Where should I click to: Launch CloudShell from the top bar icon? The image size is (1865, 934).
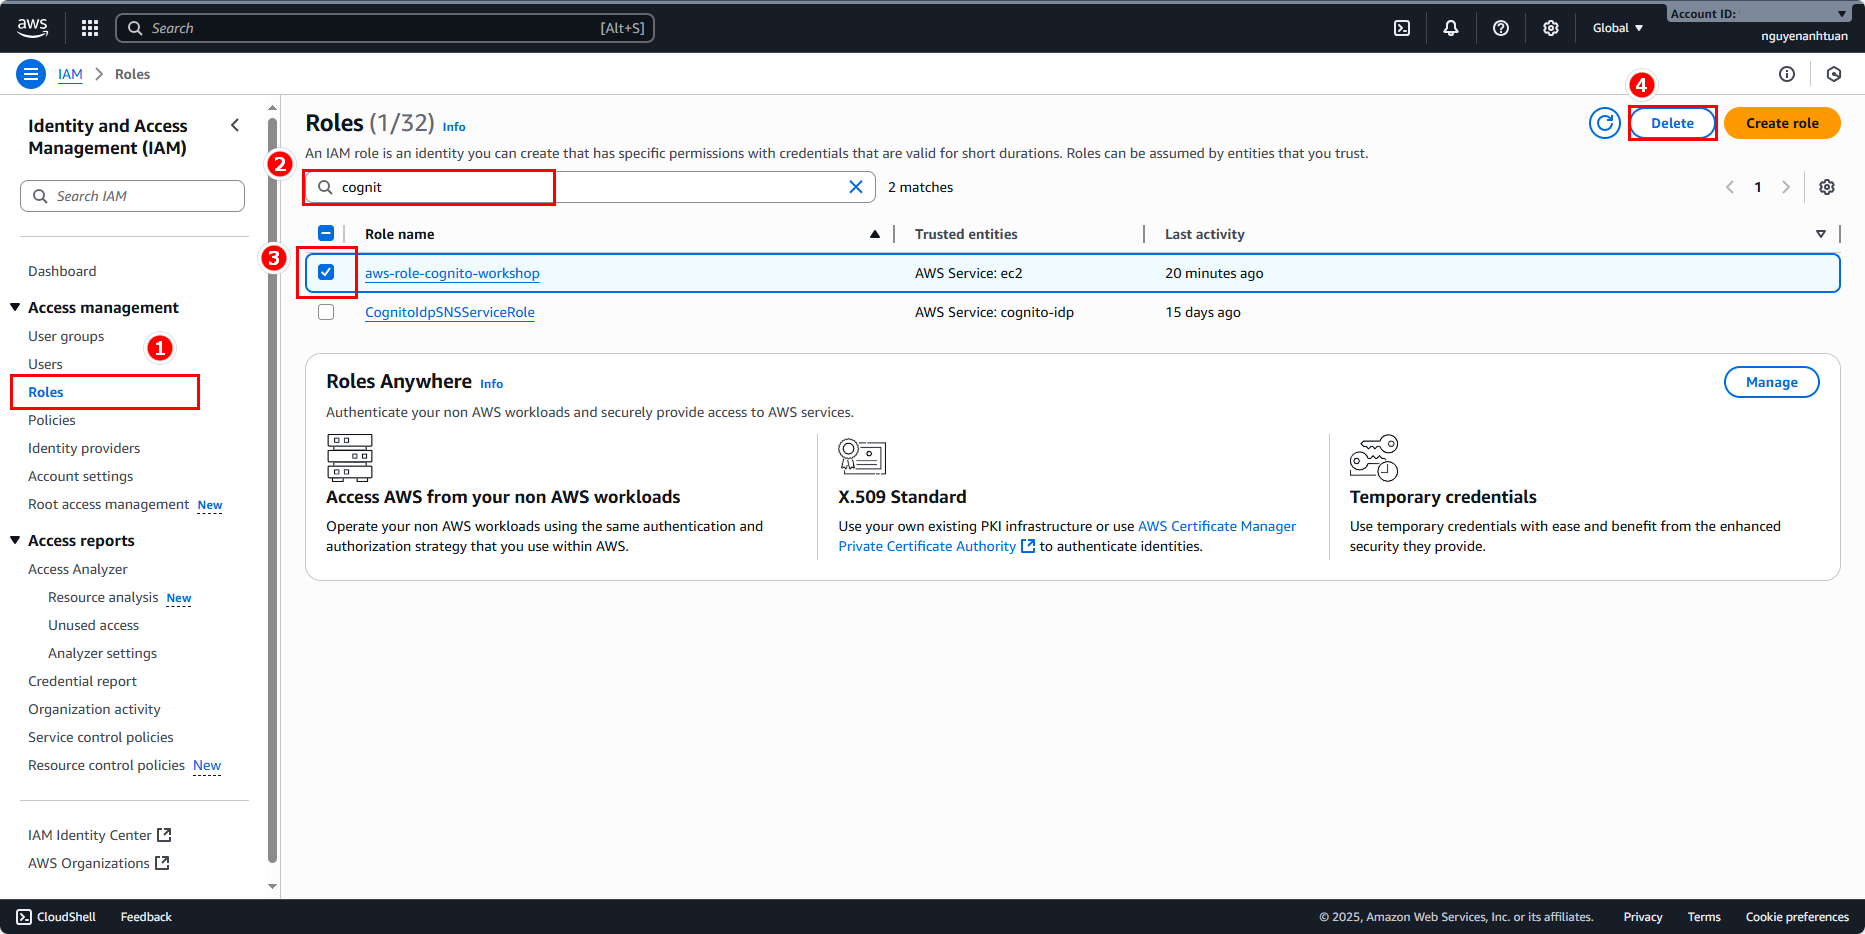1402,28
